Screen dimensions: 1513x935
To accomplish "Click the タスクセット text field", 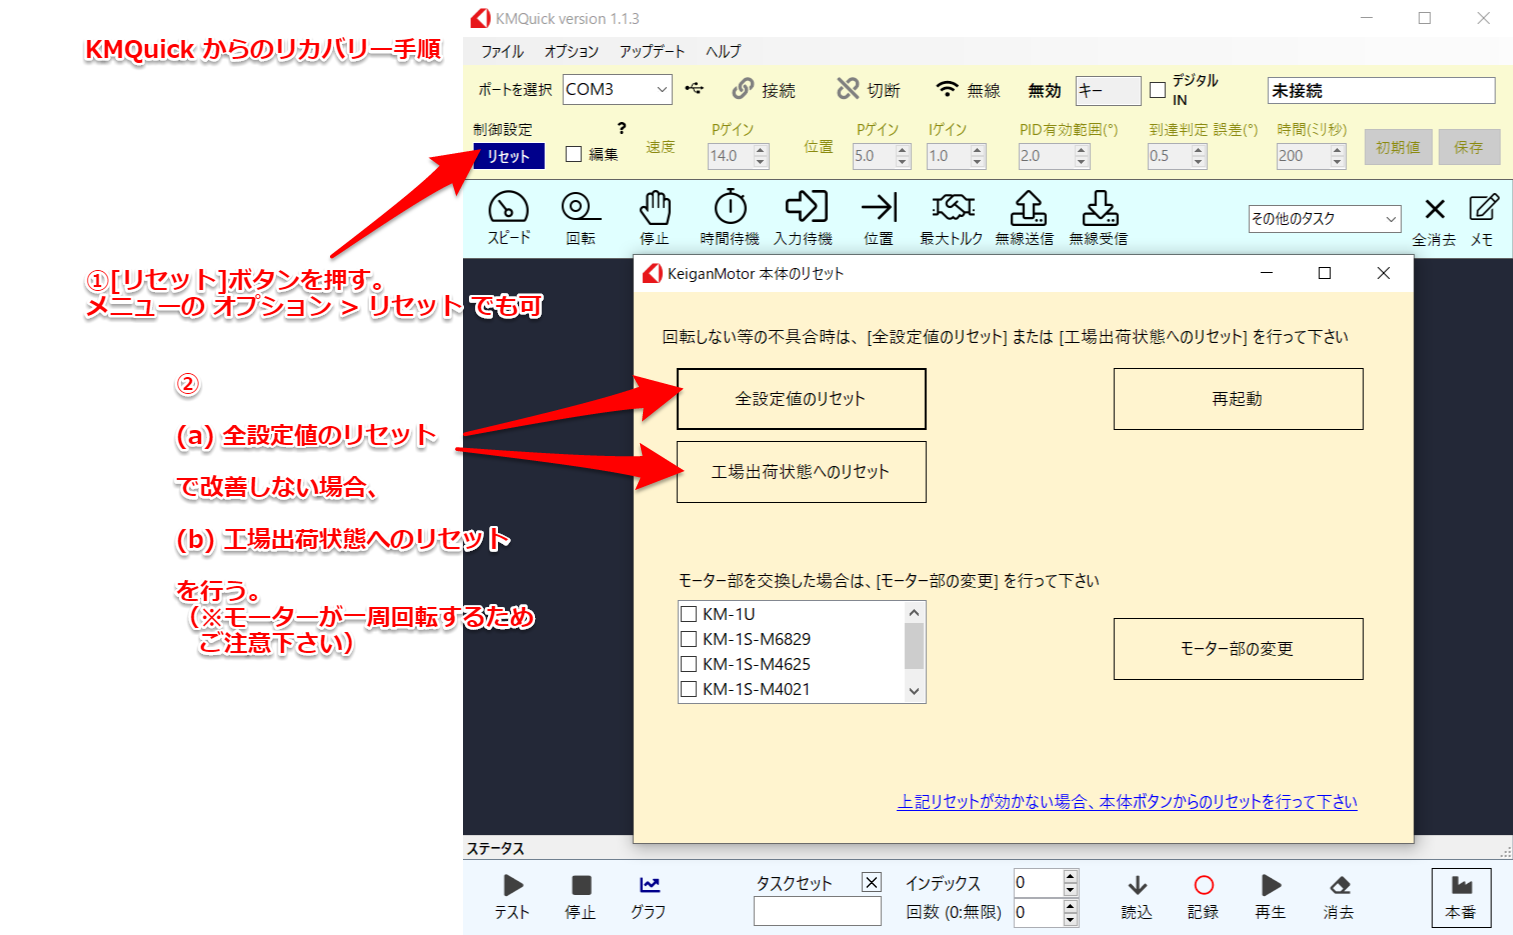I will click(x=817, y=911).
